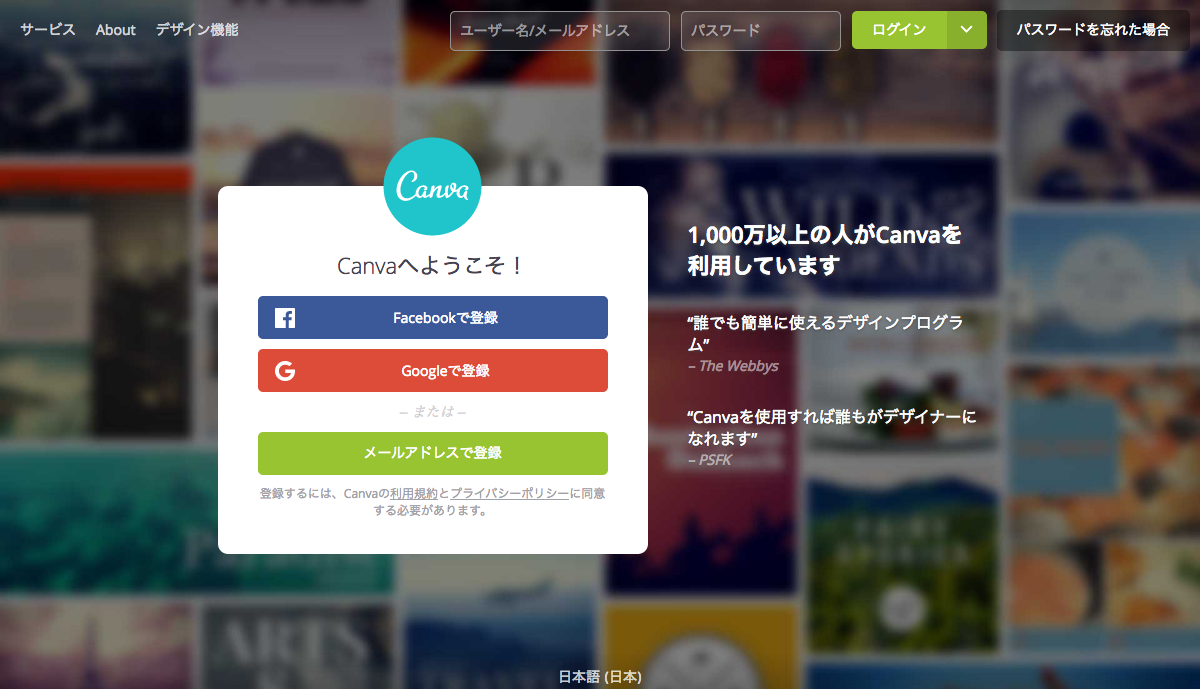Open the dropdown arrow beside ログイン
The width and height of the screenshot is (1200, 689).
coord(966,30)
